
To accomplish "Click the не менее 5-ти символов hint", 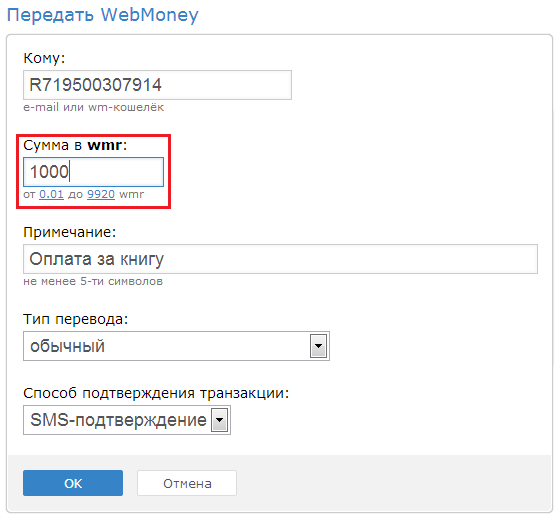I will [x=93, y=281].
